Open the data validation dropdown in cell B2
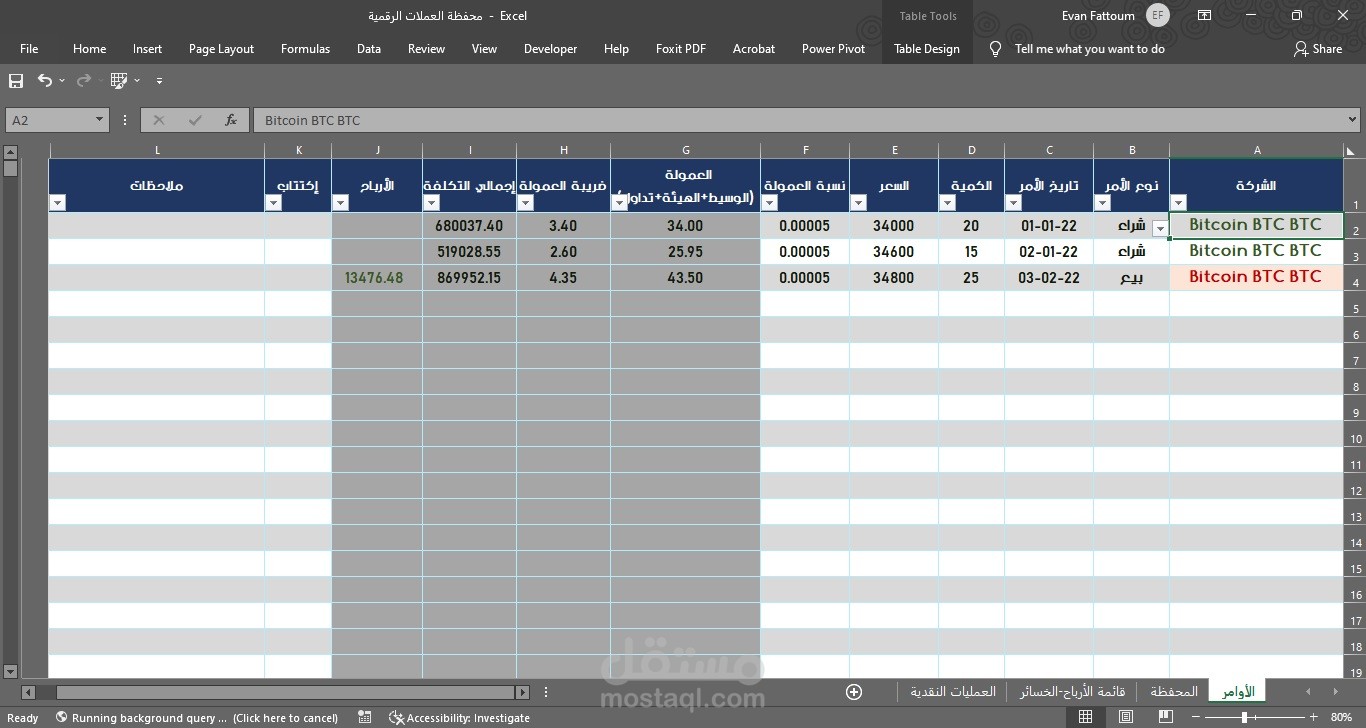 [1160, 229]
